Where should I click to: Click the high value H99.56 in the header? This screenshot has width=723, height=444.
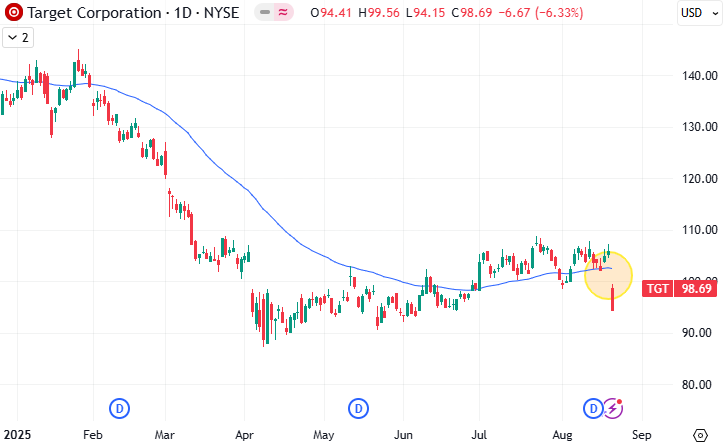[379, 13]
